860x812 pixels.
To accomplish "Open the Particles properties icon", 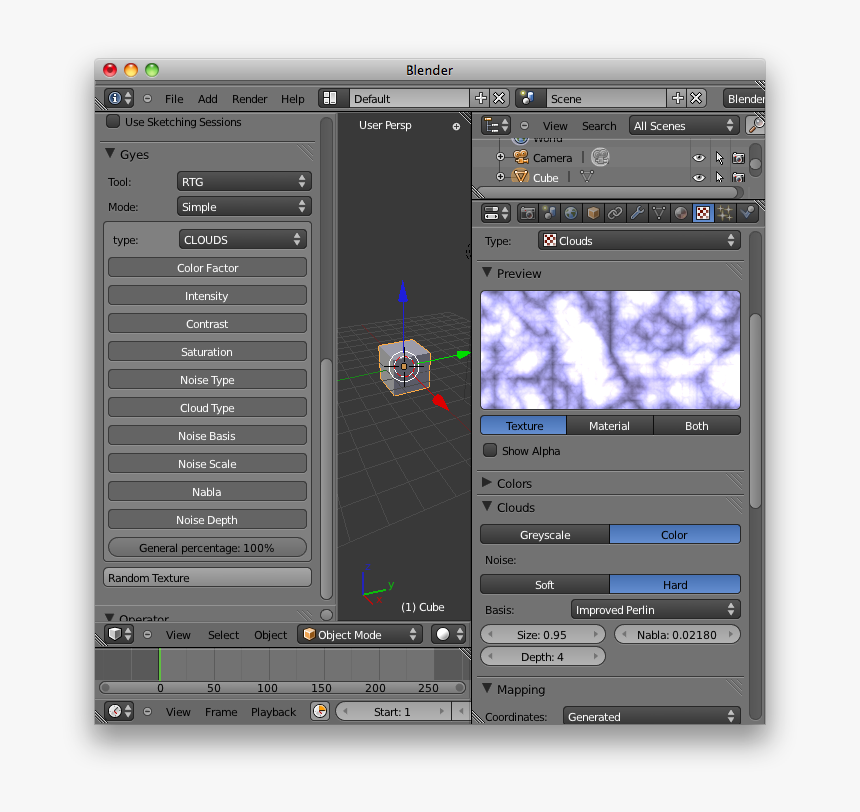I will (725, 213).
